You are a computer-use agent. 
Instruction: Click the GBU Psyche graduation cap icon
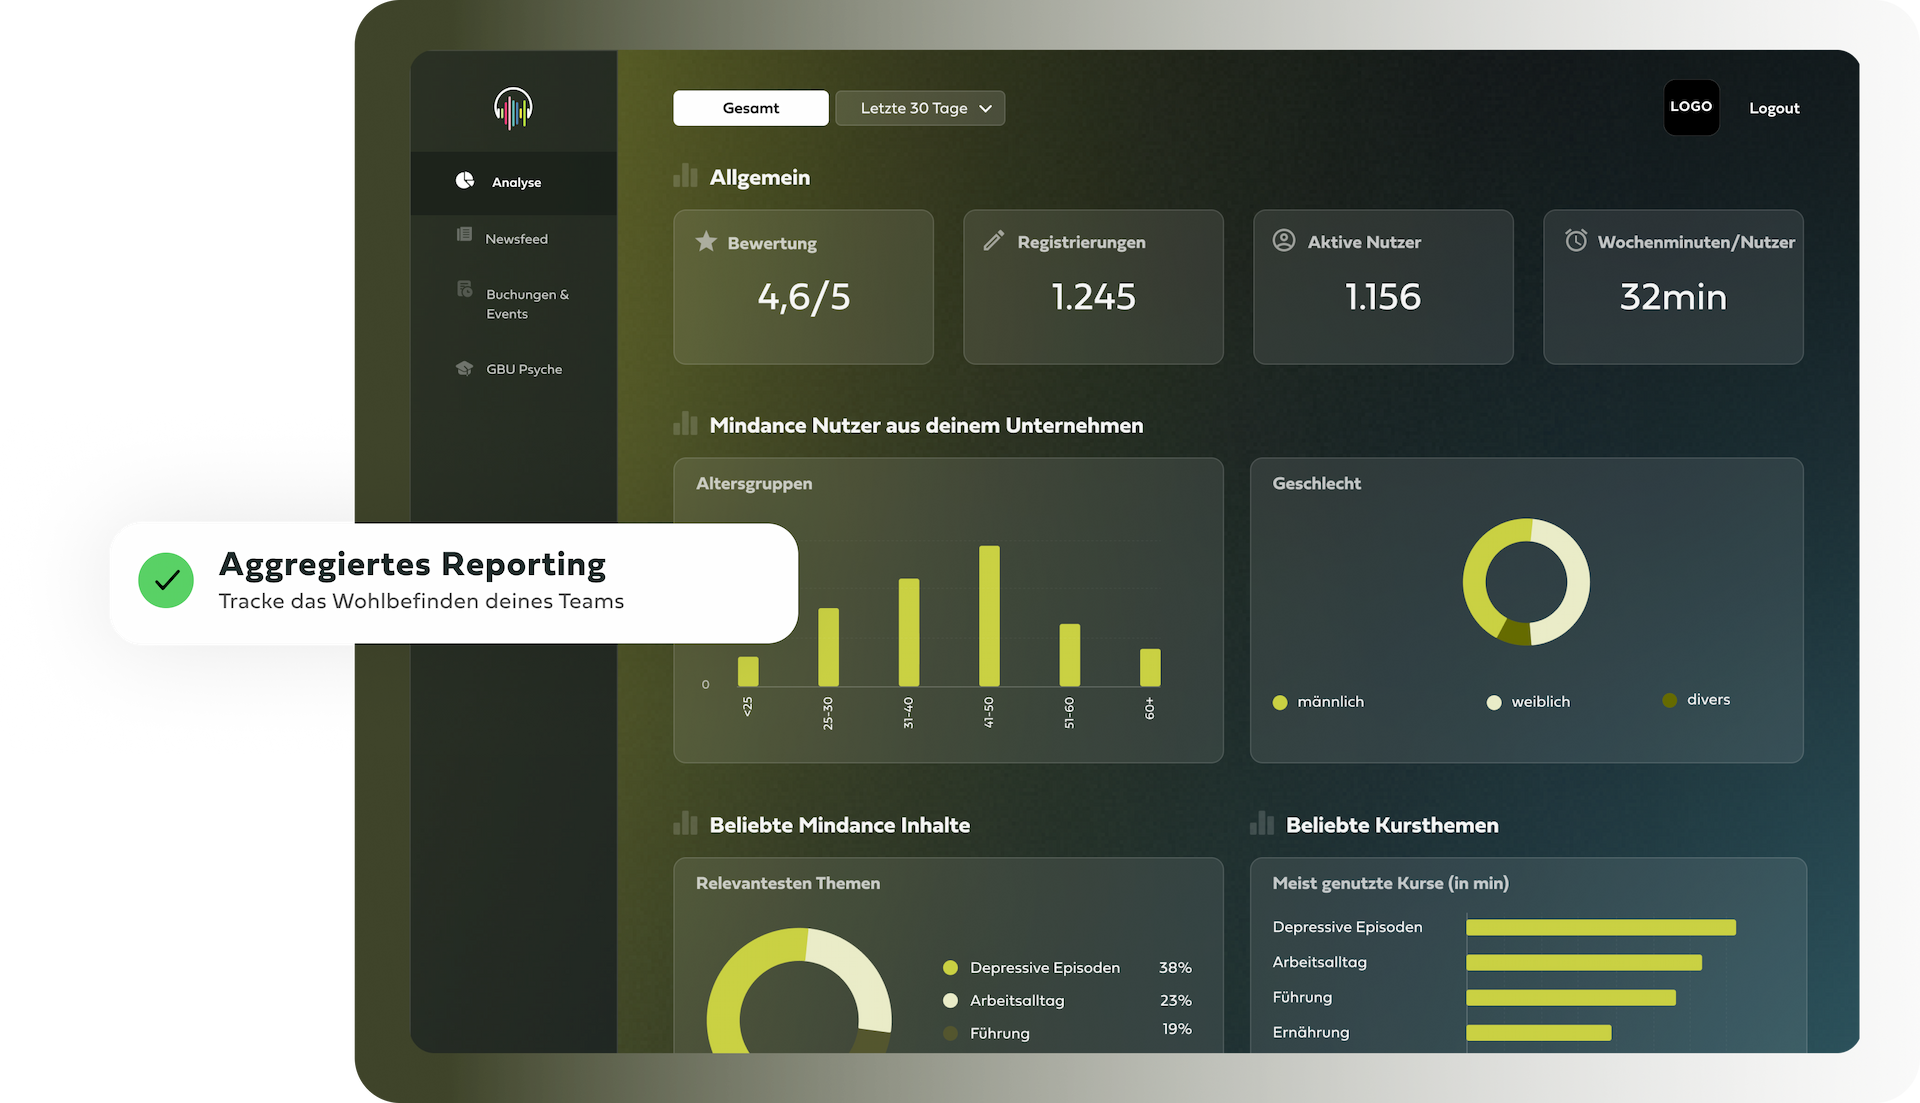pyautogui.click(x=464, y=368)
